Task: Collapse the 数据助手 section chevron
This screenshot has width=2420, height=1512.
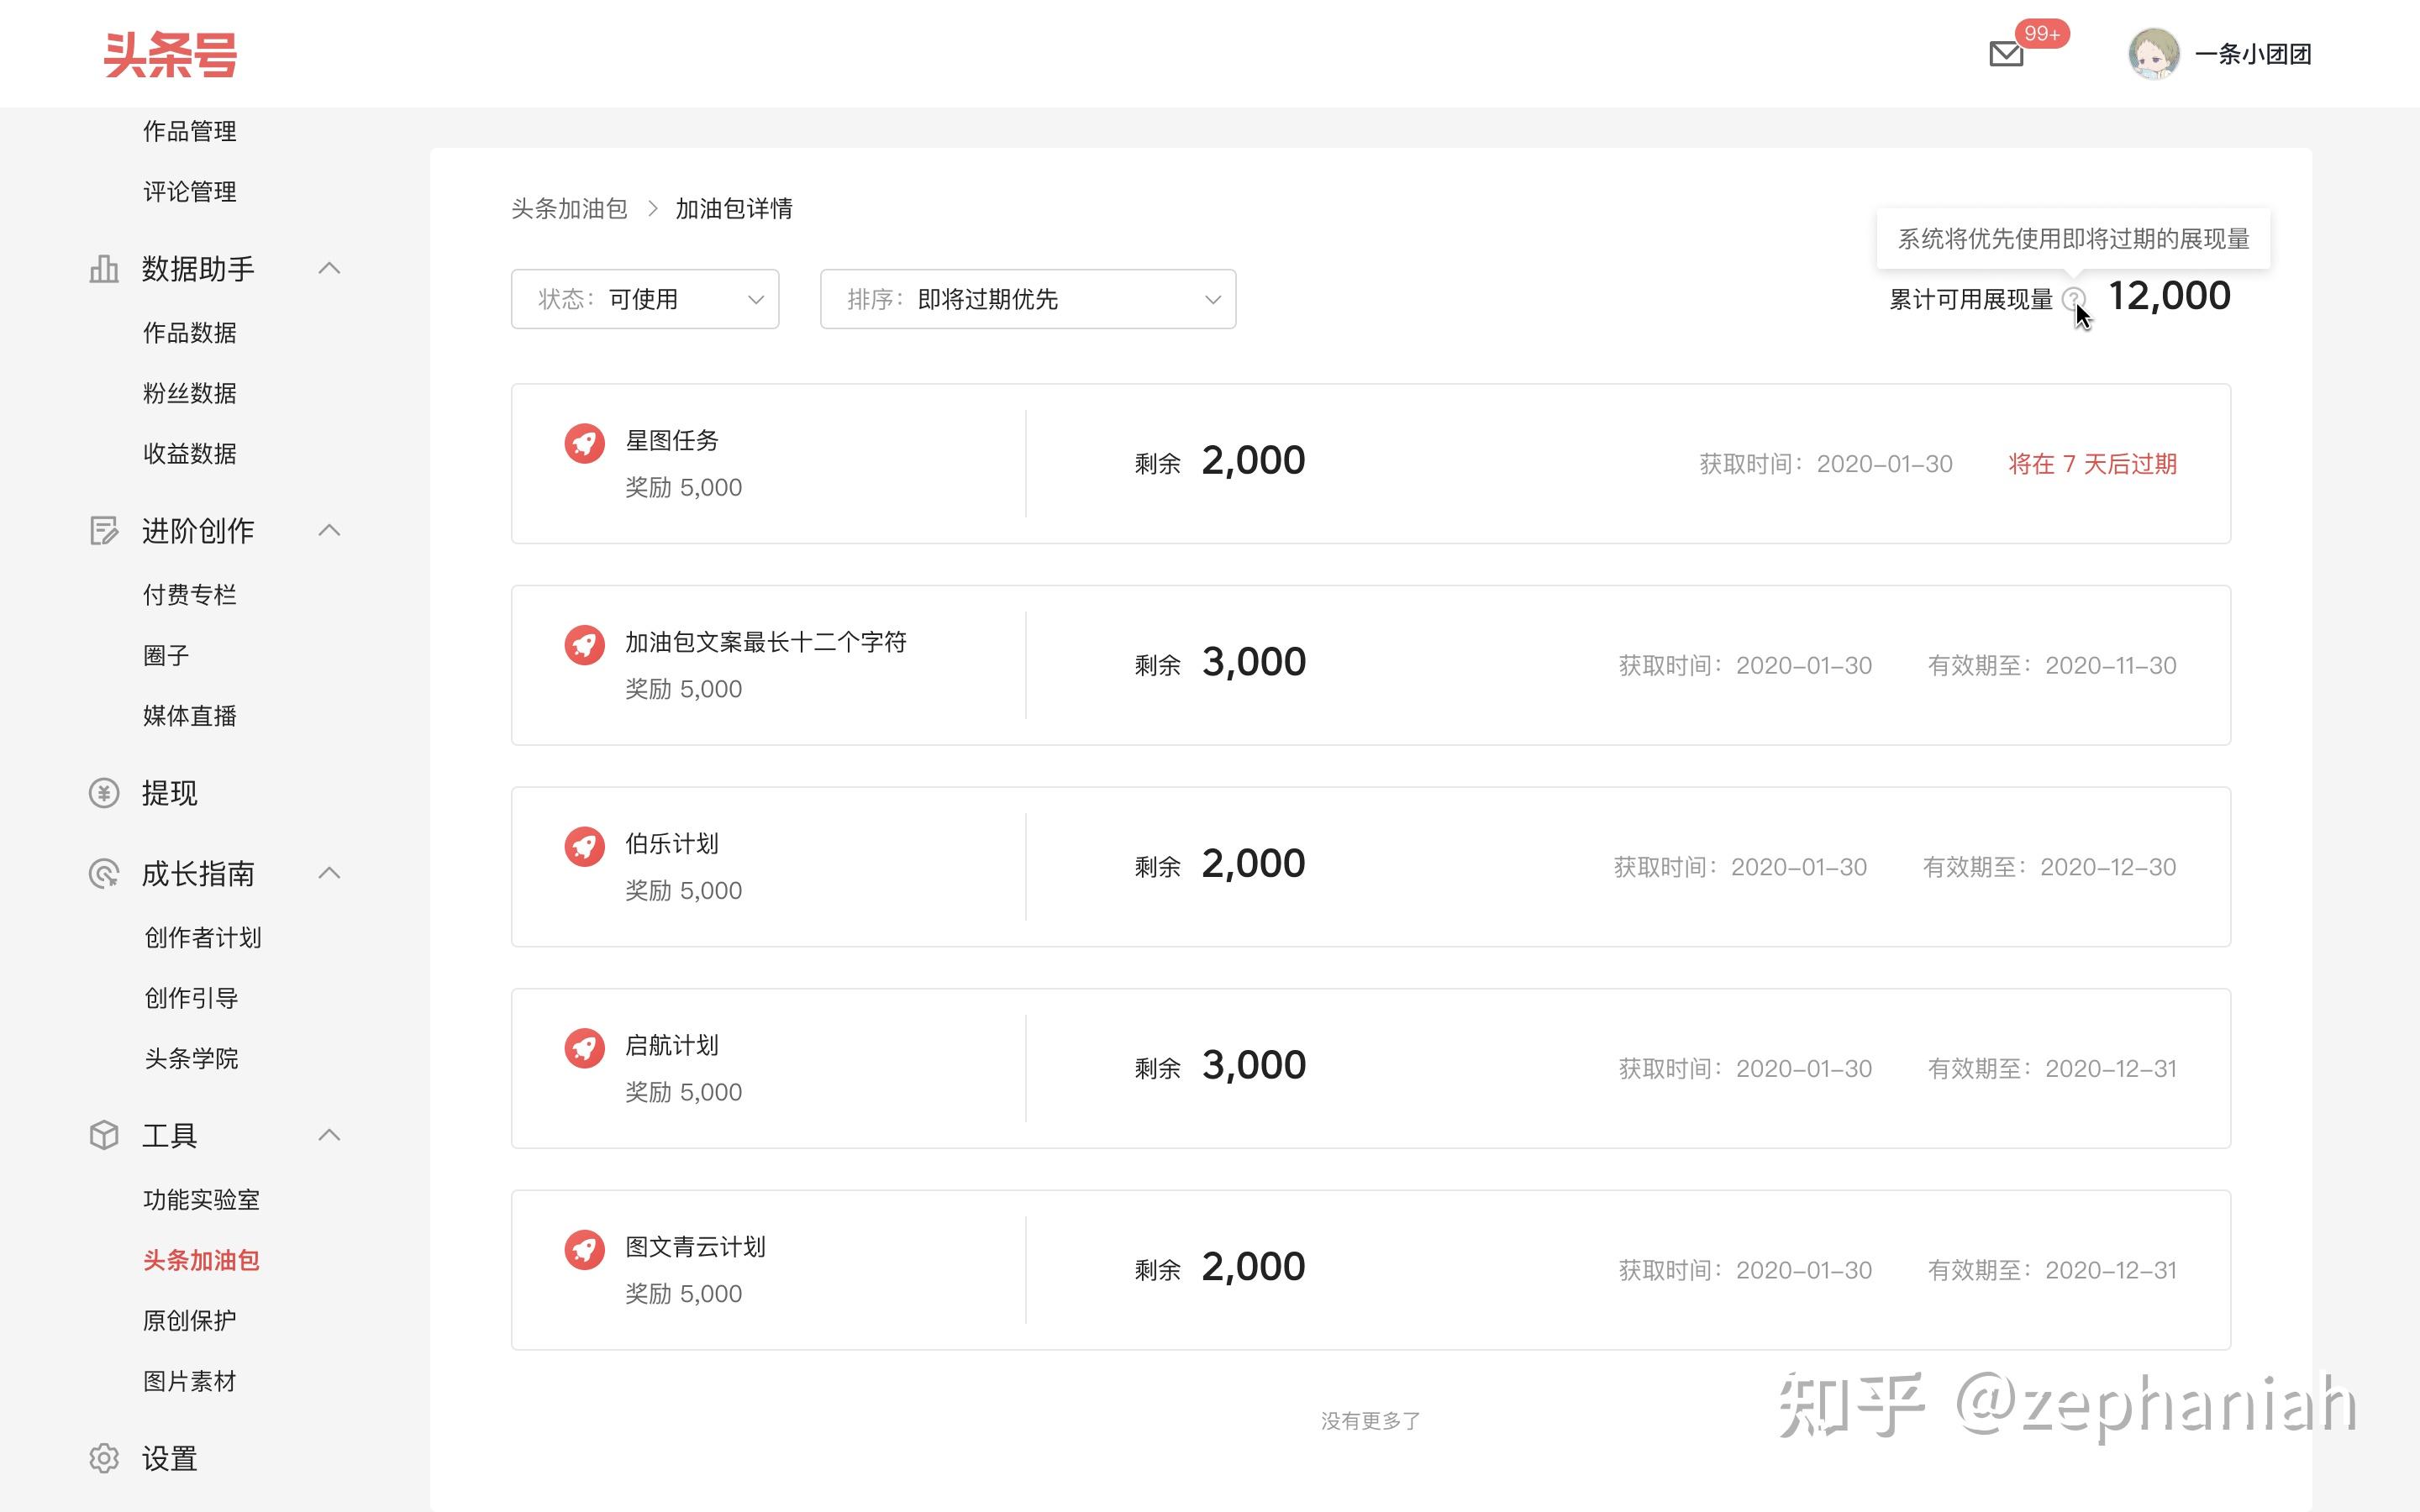Action: point(329,268)
